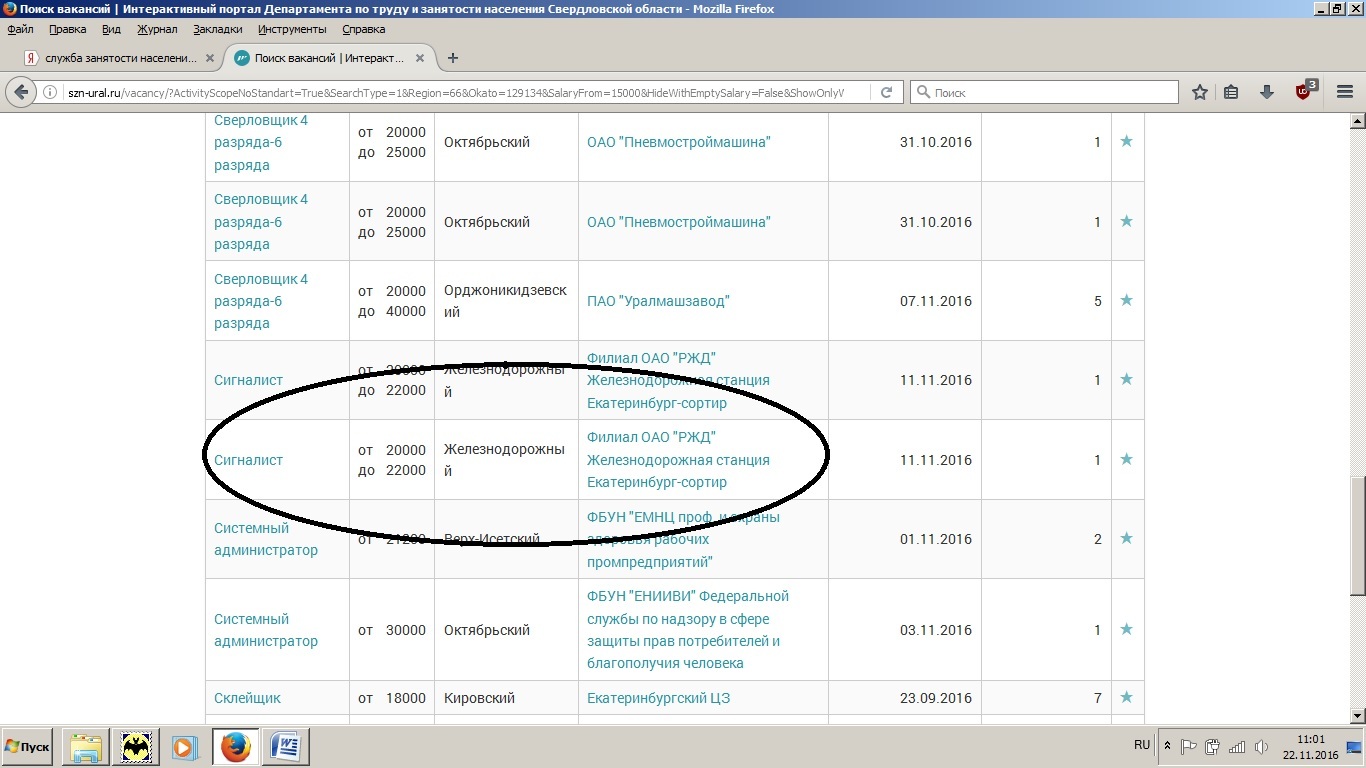Open Сверловщик vacancy link in Уралмашзавод row
The width and height of the screenshot is (1366, 768).
(x=261, y=301)
